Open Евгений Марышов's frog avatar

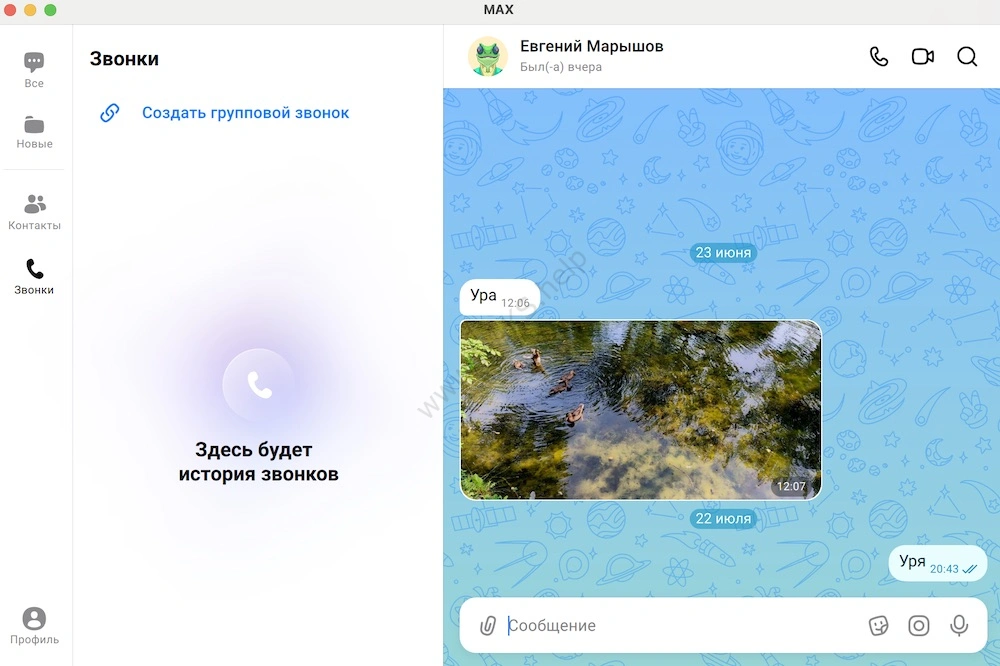point(488,57)
